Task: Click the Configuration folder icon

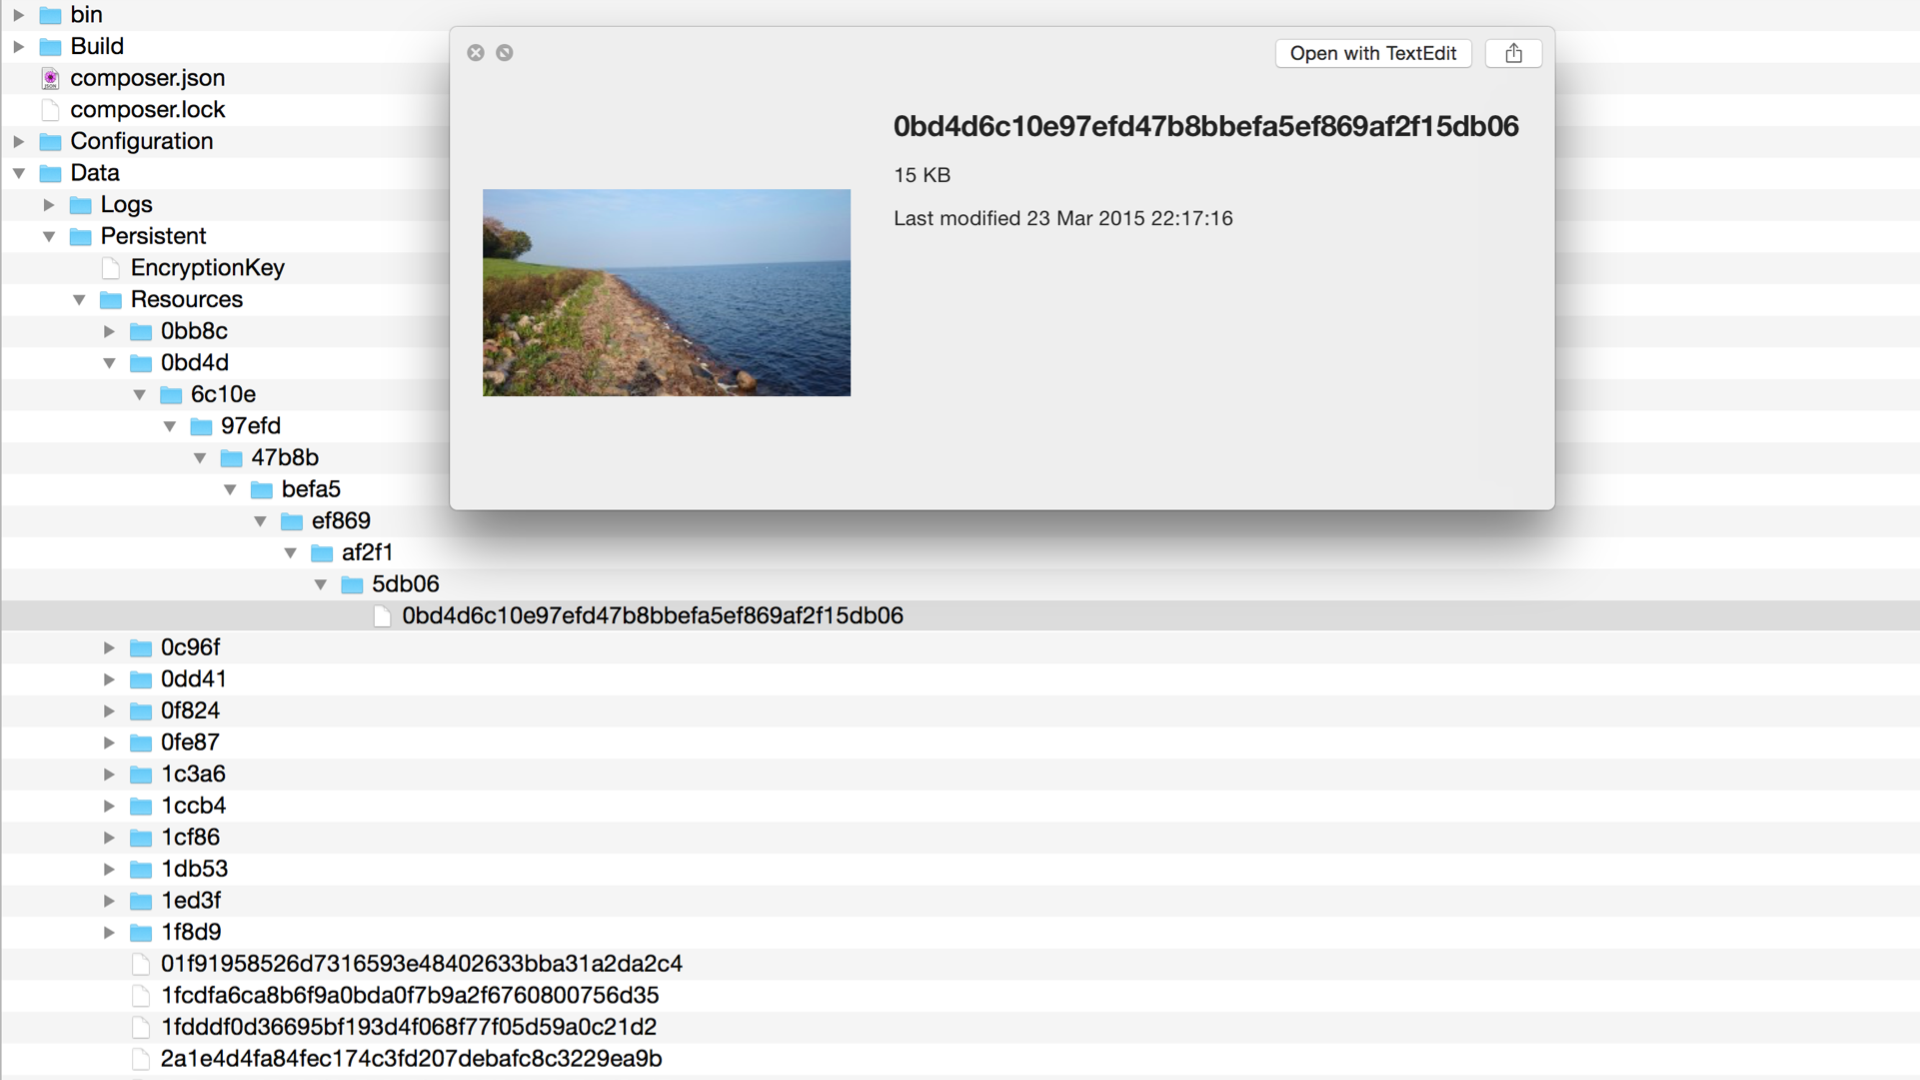Action: click(51, 142)
